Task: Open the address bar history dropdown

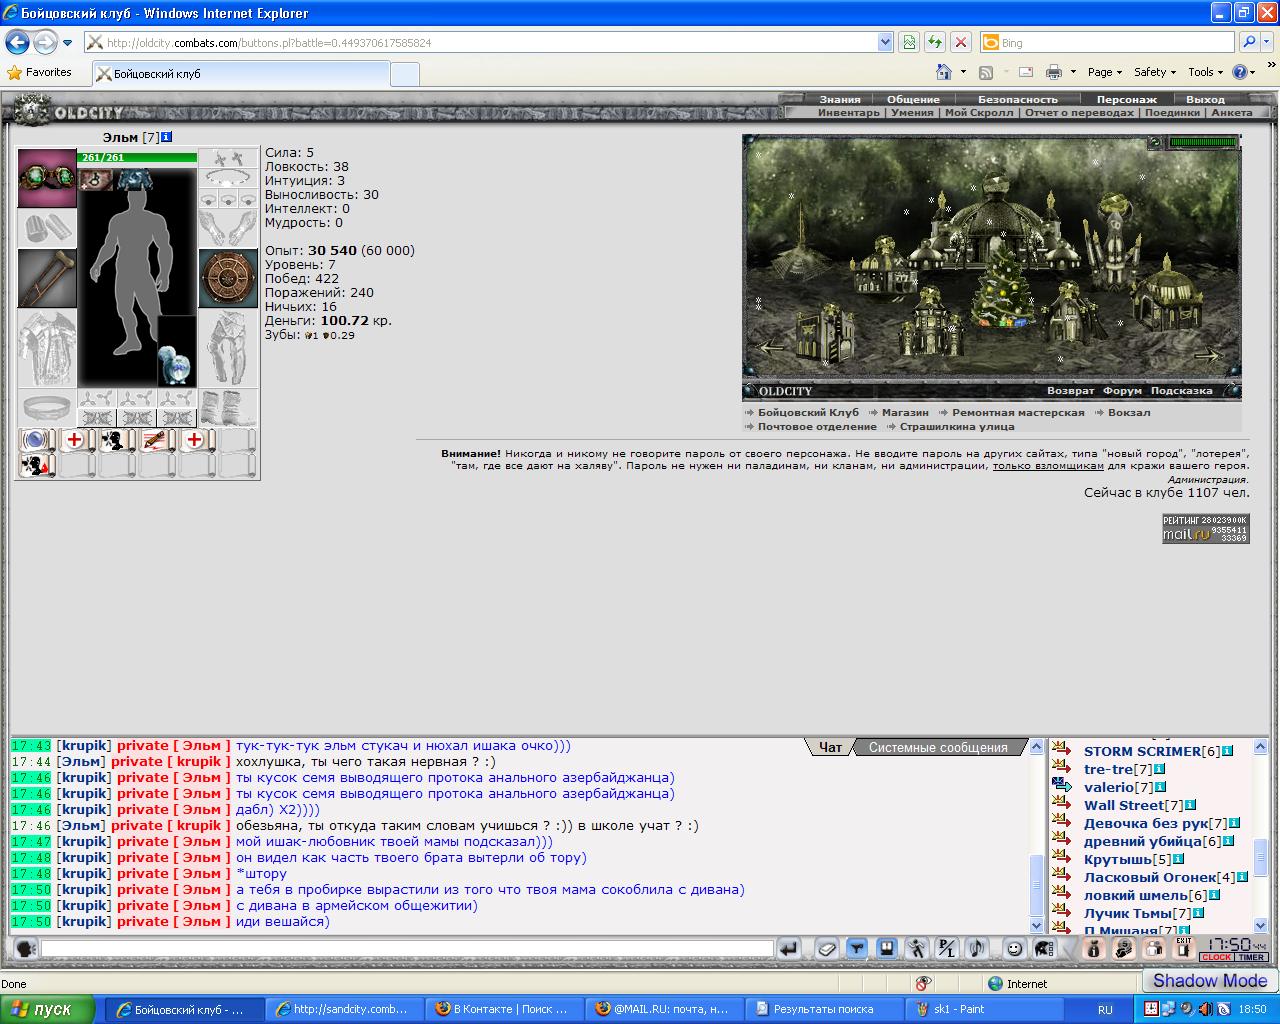Action: click(885, 42)
